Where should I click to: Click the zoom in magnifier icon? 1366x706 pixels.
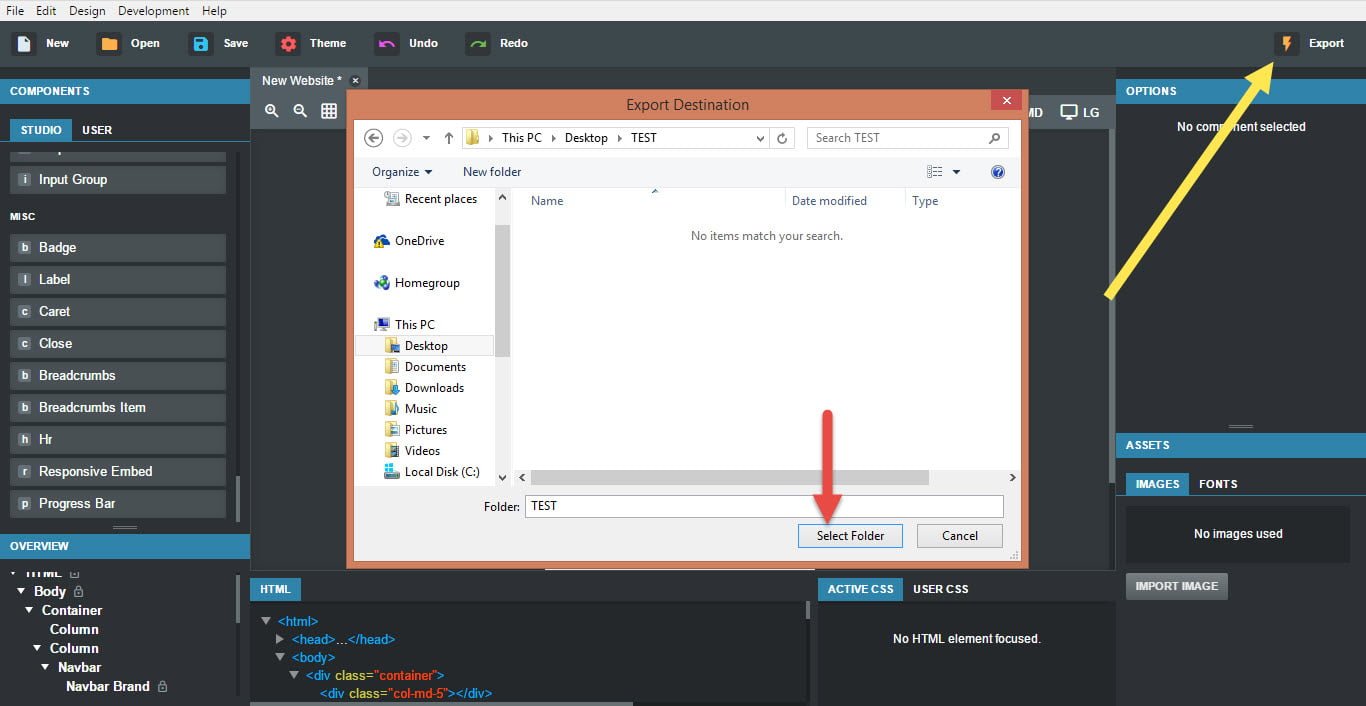click(272, 111)
